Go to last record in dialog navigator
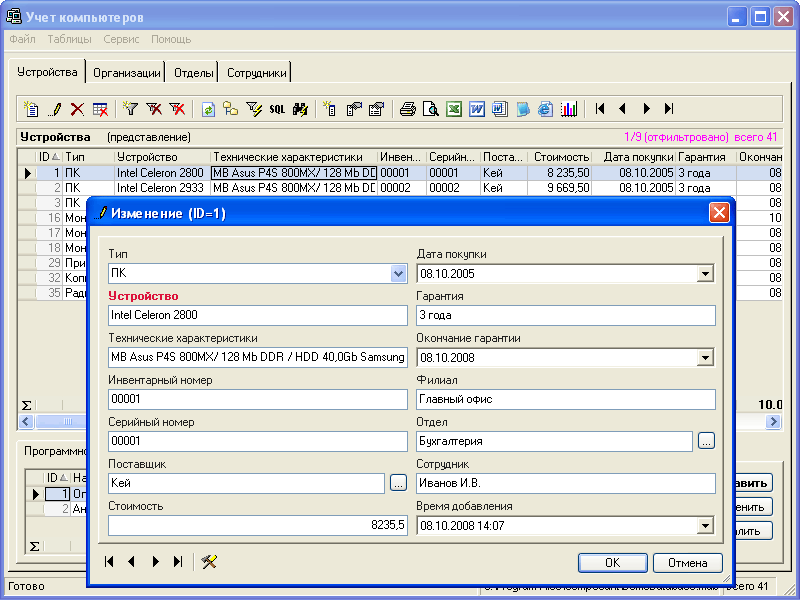Viewport: 800px width, 600px height. point(178,562)
